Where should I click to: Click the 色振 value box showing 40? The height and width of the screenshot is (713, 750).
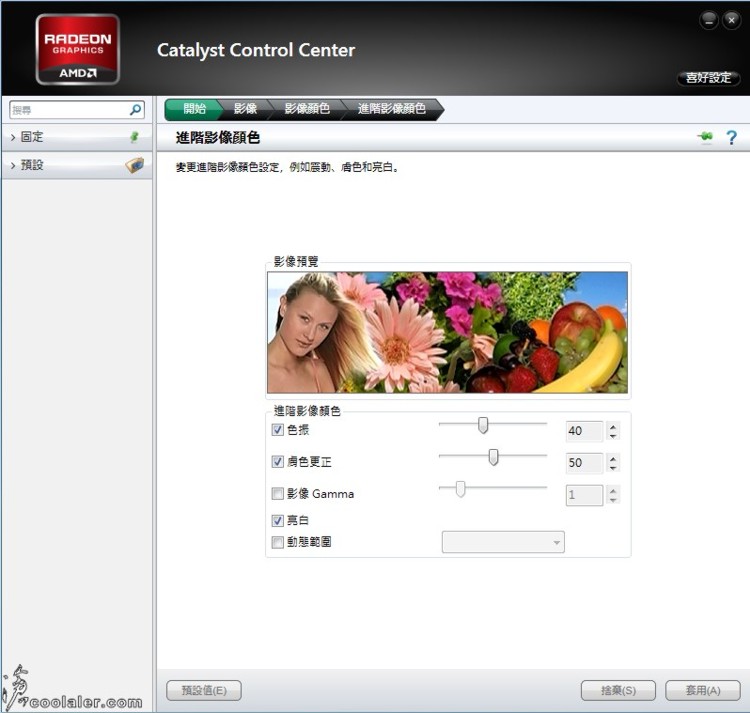coord(584,431)
